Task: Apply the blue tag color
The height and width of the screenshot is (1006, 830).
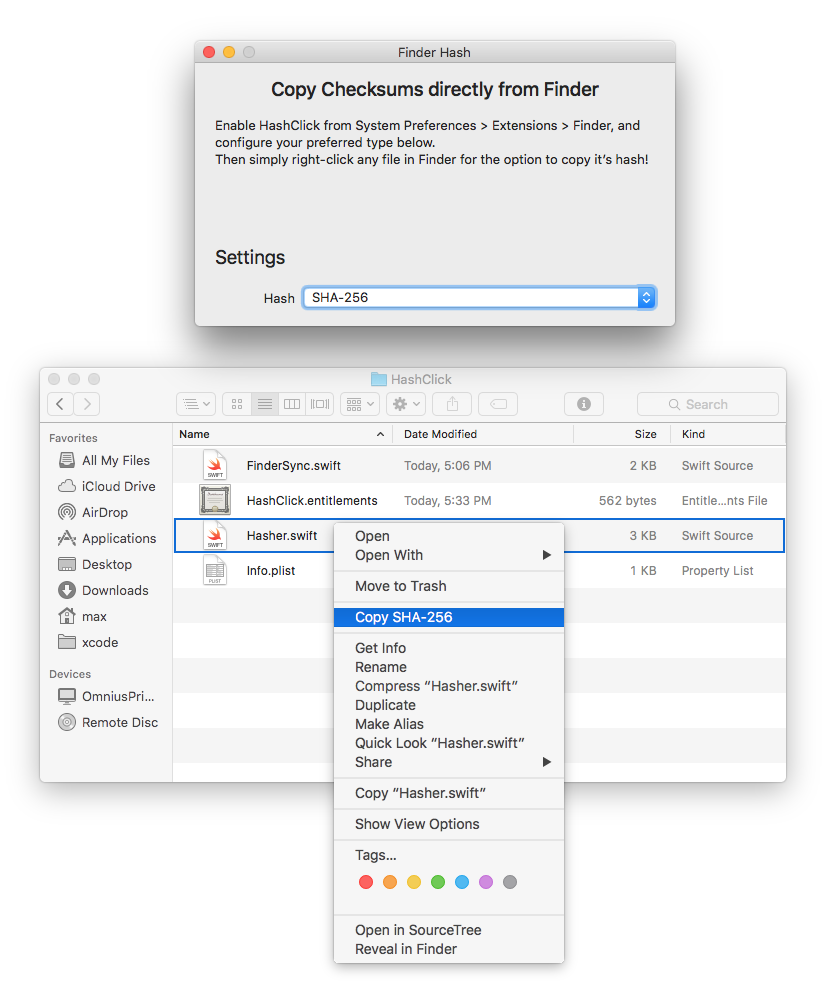Action: pyautogui.click(x=462, y=882)
